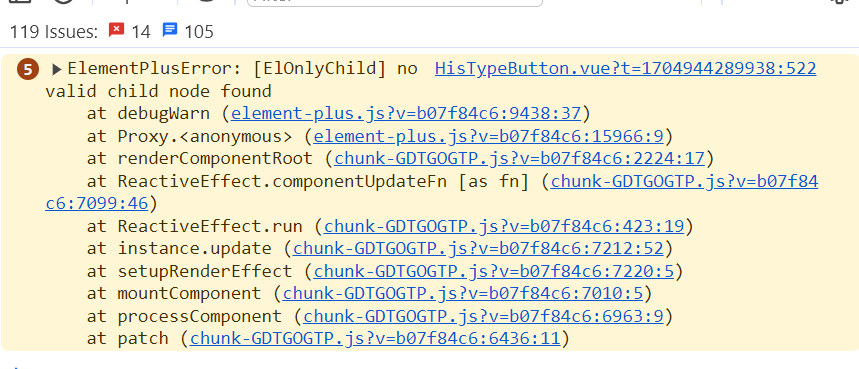The height and width of the screenshot is (369, 859).
Task: Click the 119 Issues label
Action: (x=54, y=32)
